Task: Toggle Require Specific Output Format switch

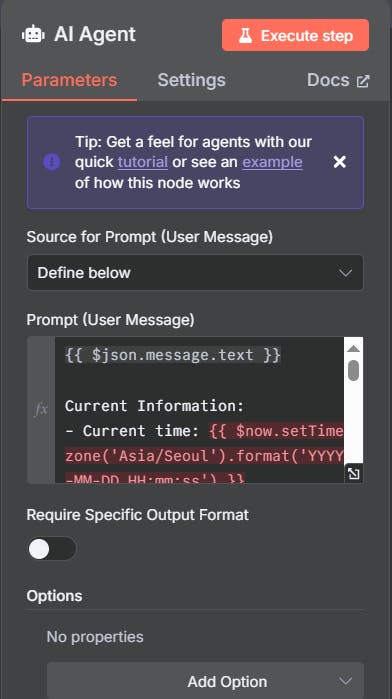Action: pos(52,548)
